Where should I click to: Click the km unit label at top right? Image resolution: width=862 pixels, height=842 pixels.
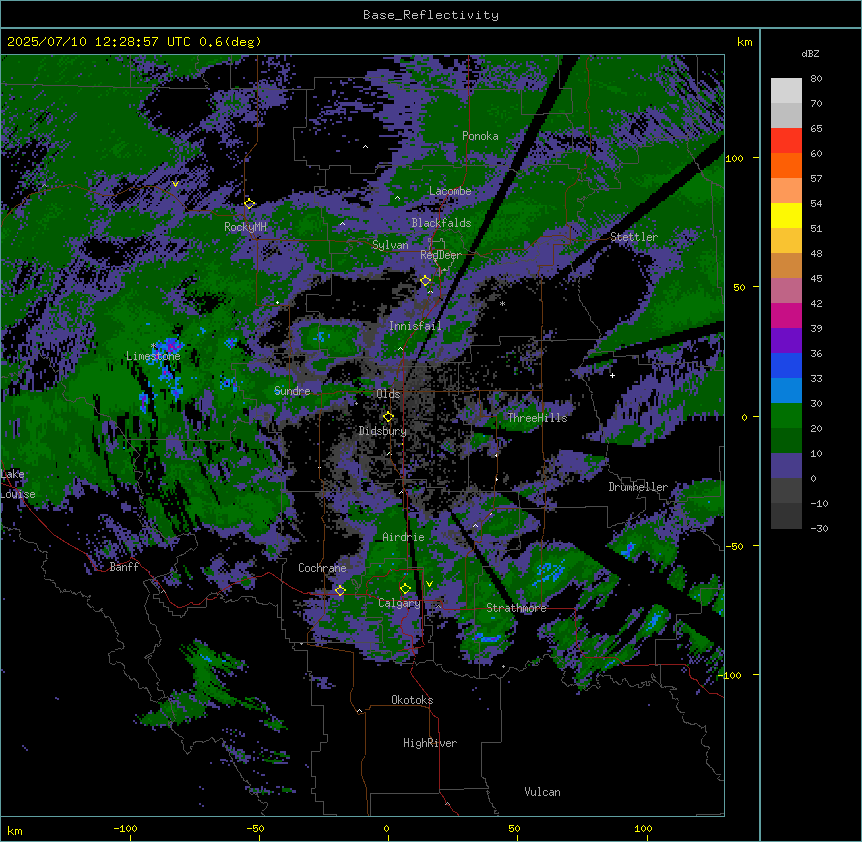744,42
